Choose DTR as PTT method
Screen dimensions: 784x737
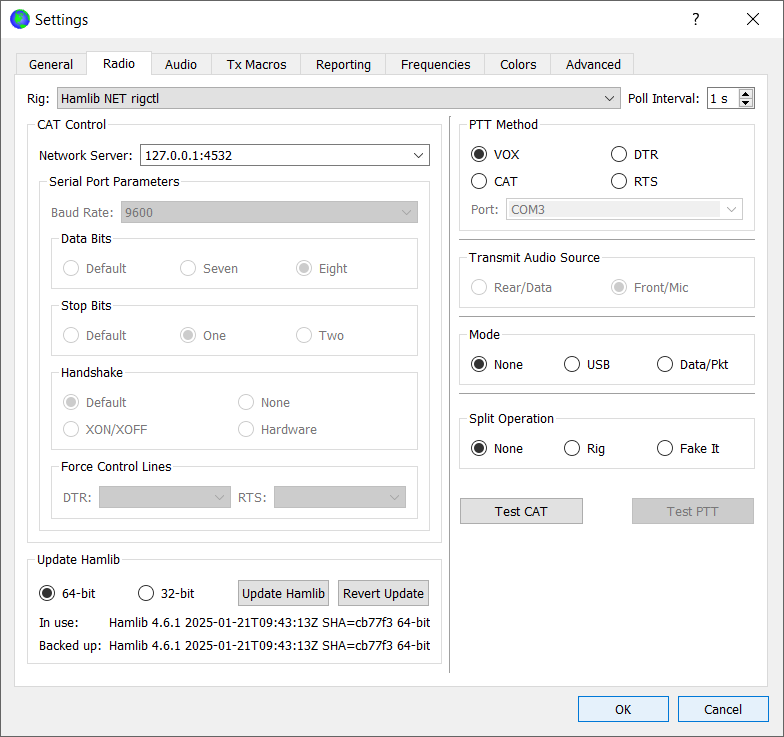[619, 154]
